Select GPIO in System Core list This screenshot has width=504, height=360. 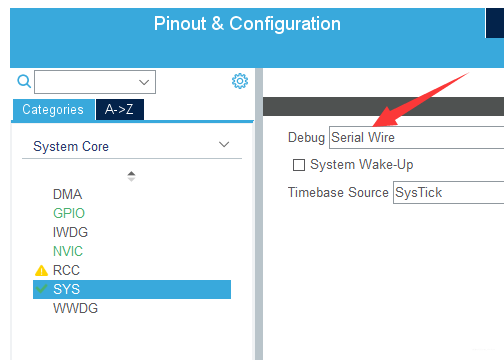[x=69, y=213]
